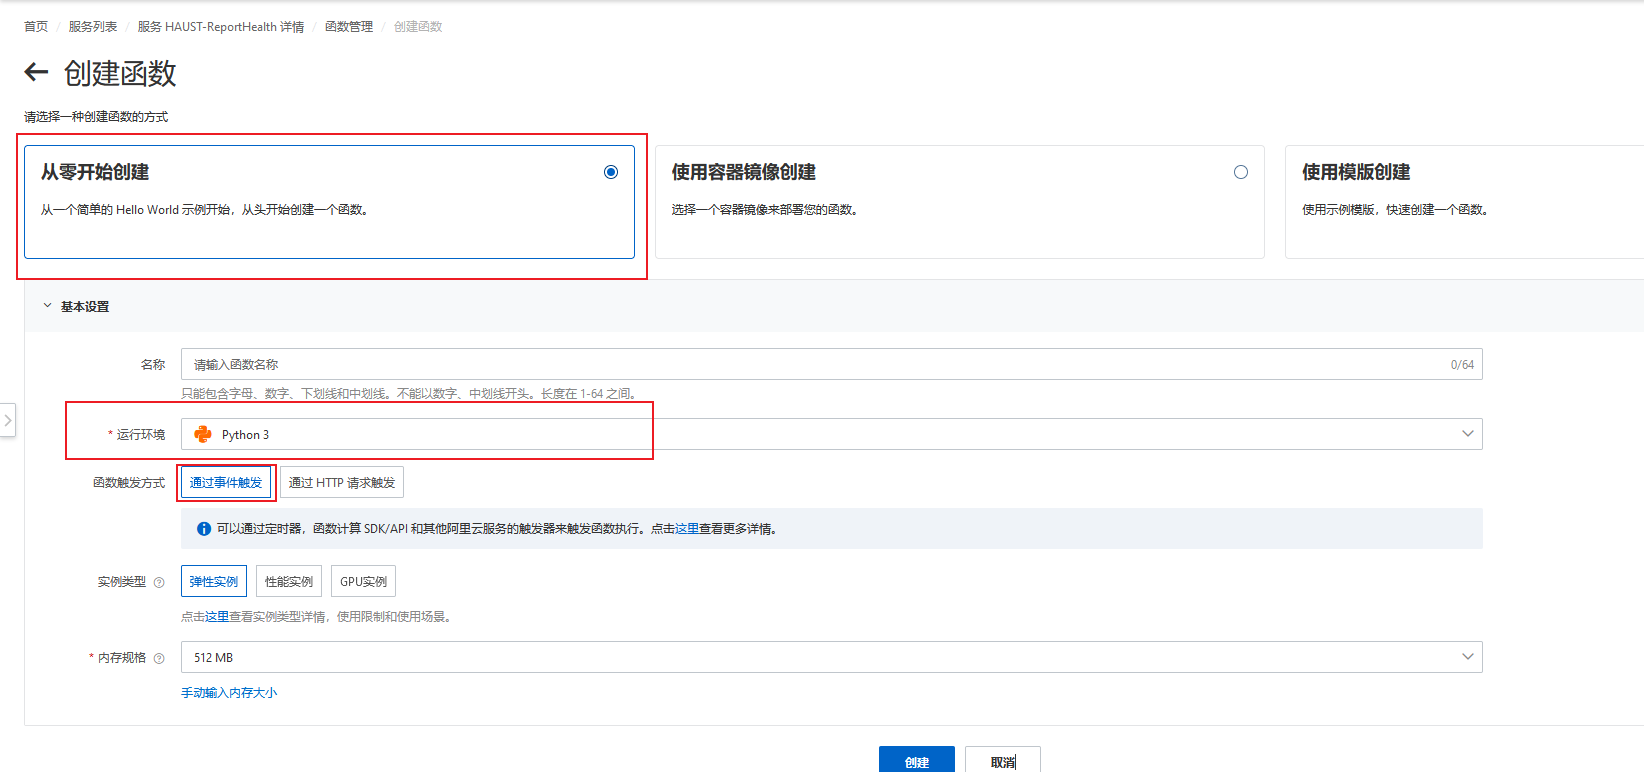Click the 创建 submit button
1644x772 pixels.
coord(917,761)
